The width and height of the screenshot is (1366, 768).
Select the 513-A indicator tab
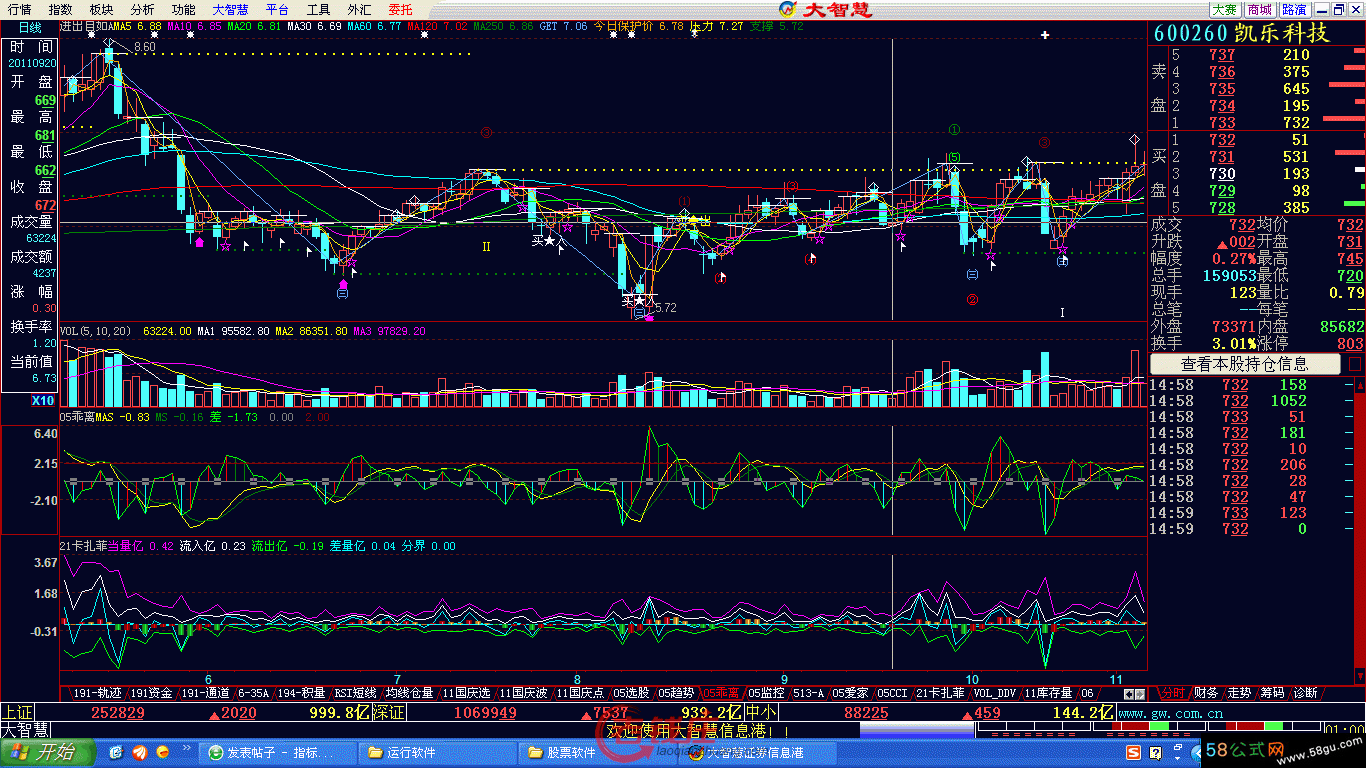tap(808, 692)
